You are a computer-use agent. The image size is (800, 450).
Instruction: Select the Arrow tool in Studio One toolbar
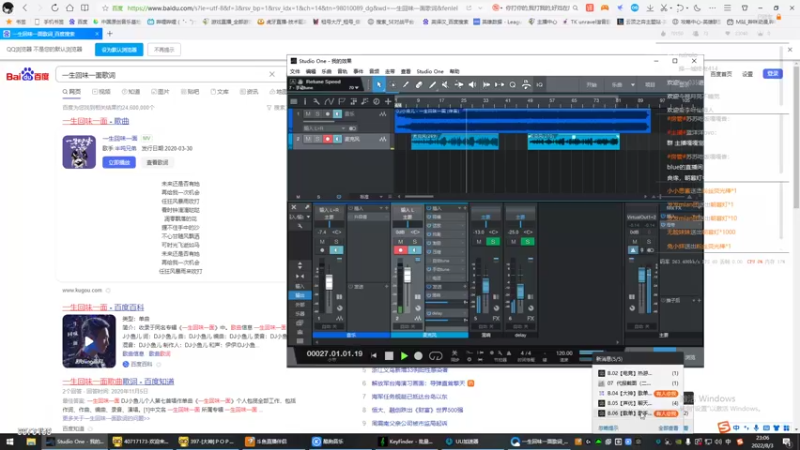(379, 85)
